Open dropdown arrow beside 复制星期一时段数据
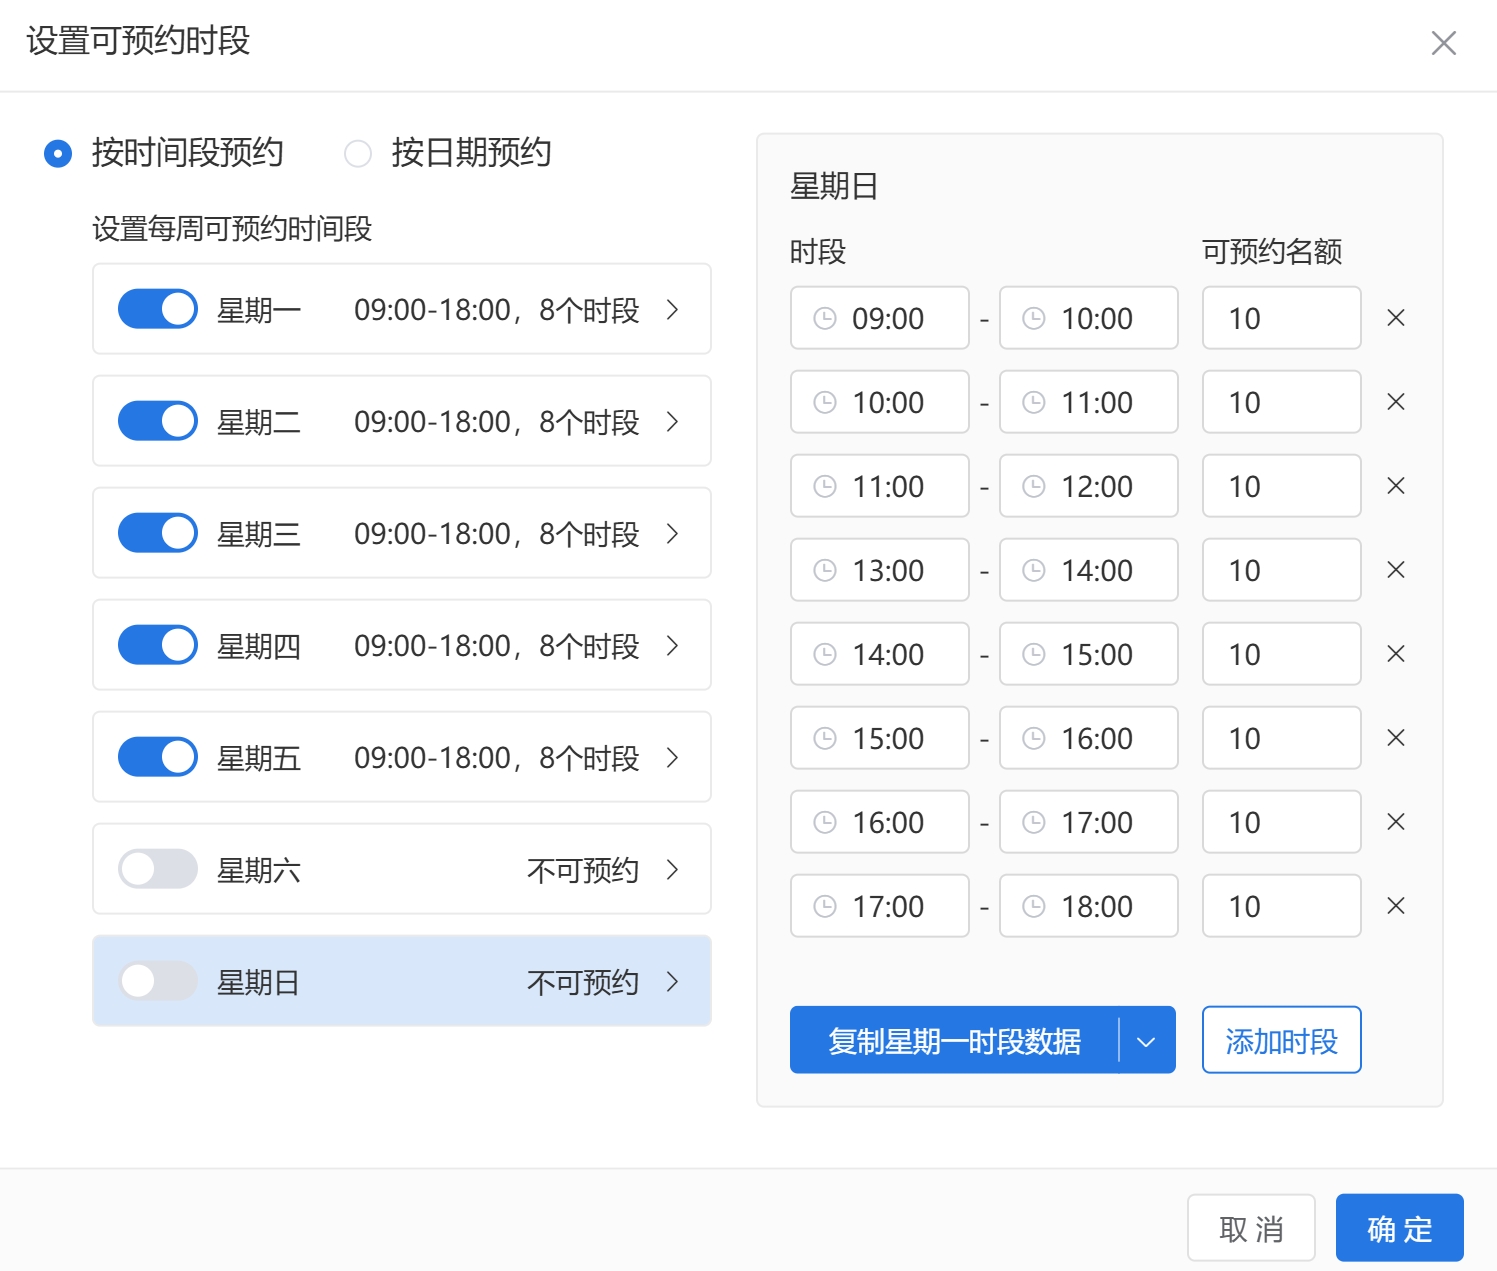 coord(1146,1041)
